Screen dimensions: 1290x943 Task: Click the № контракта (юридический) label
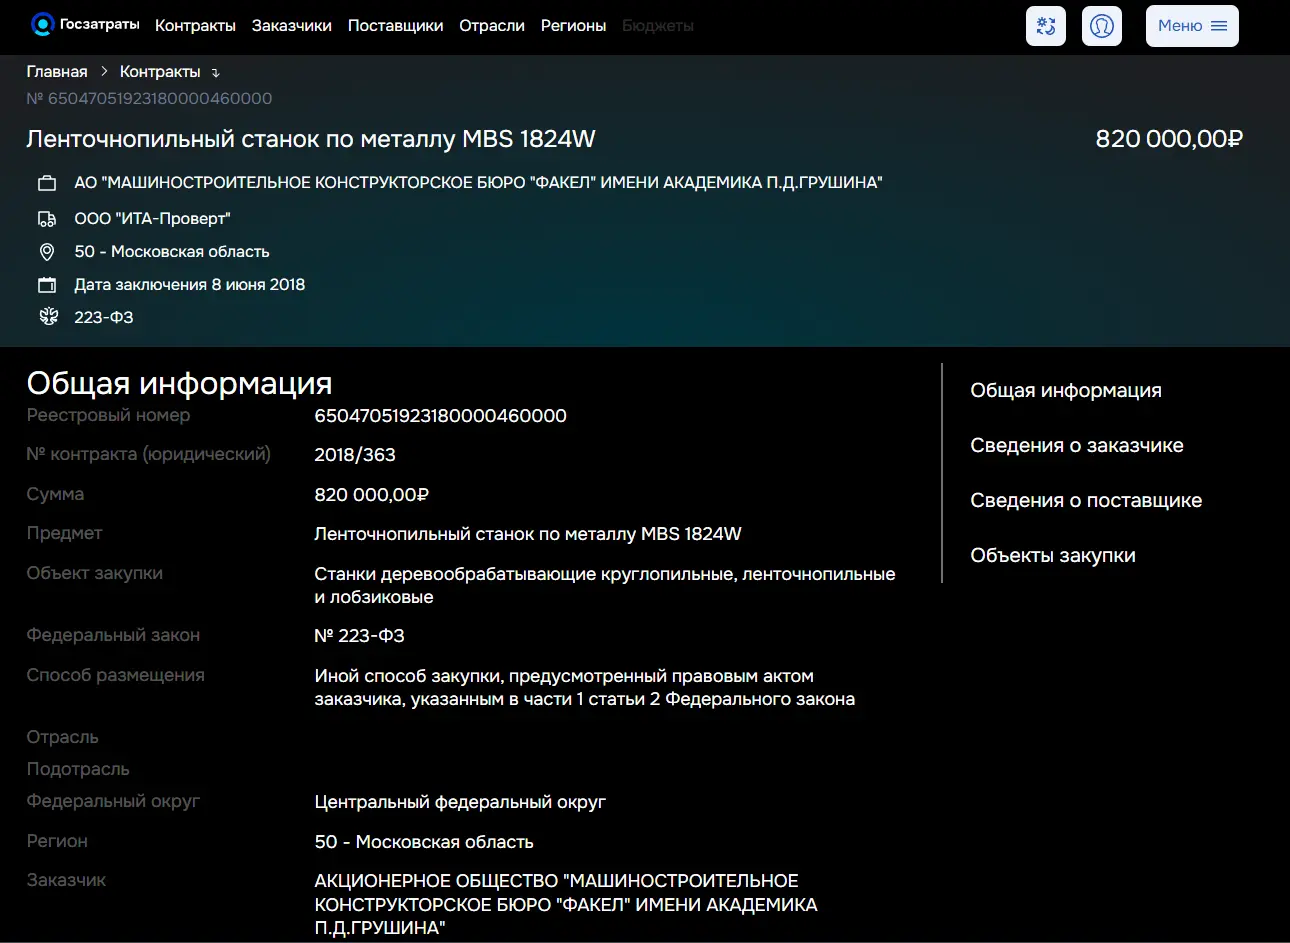[148, 454]
